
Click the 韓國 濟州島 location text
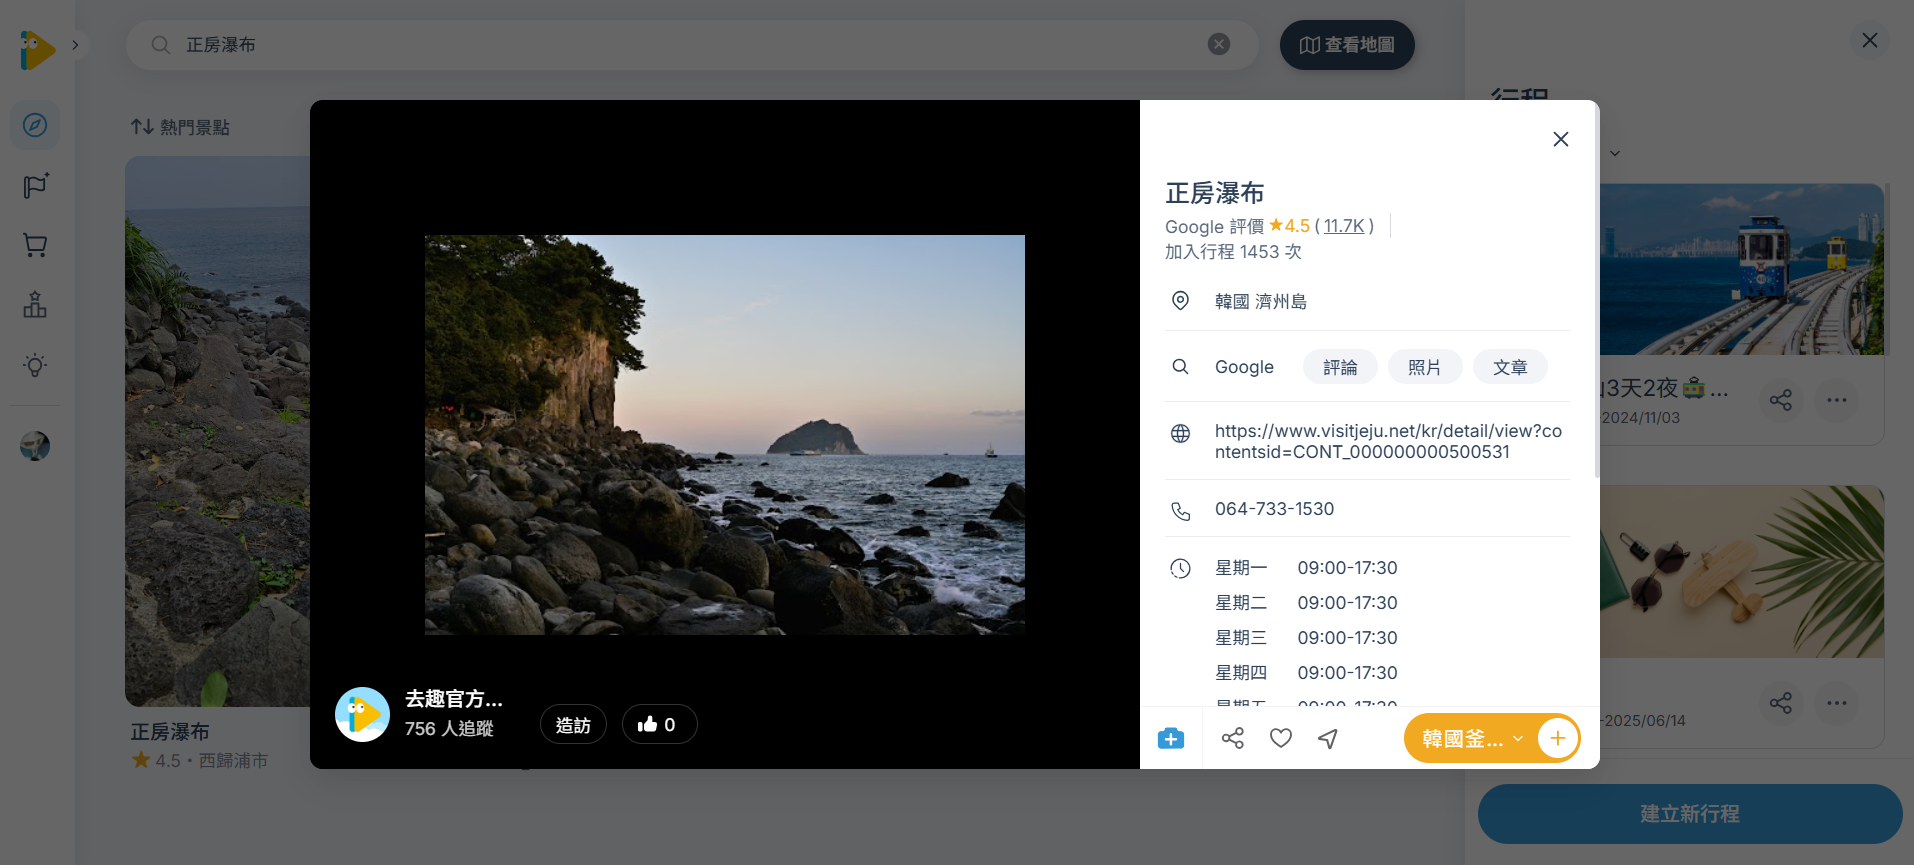coord(1260,302)
